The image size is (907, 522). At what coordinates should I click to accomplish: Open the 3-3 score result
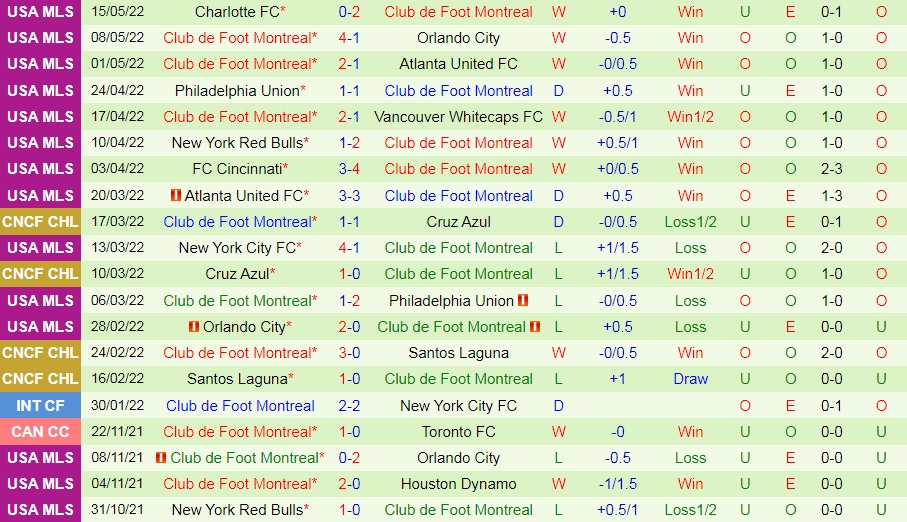point(349,195)
